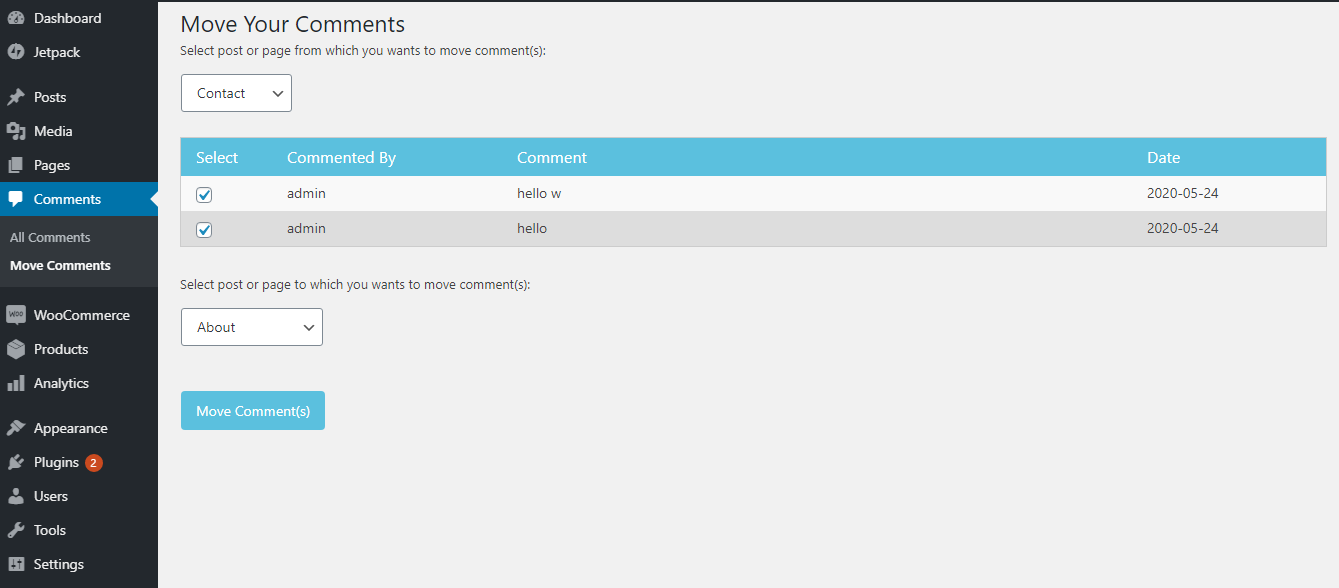Click the Comments speech bubble icon
The height and width of the screenshot is (588, 1339).
click(16, 199)
